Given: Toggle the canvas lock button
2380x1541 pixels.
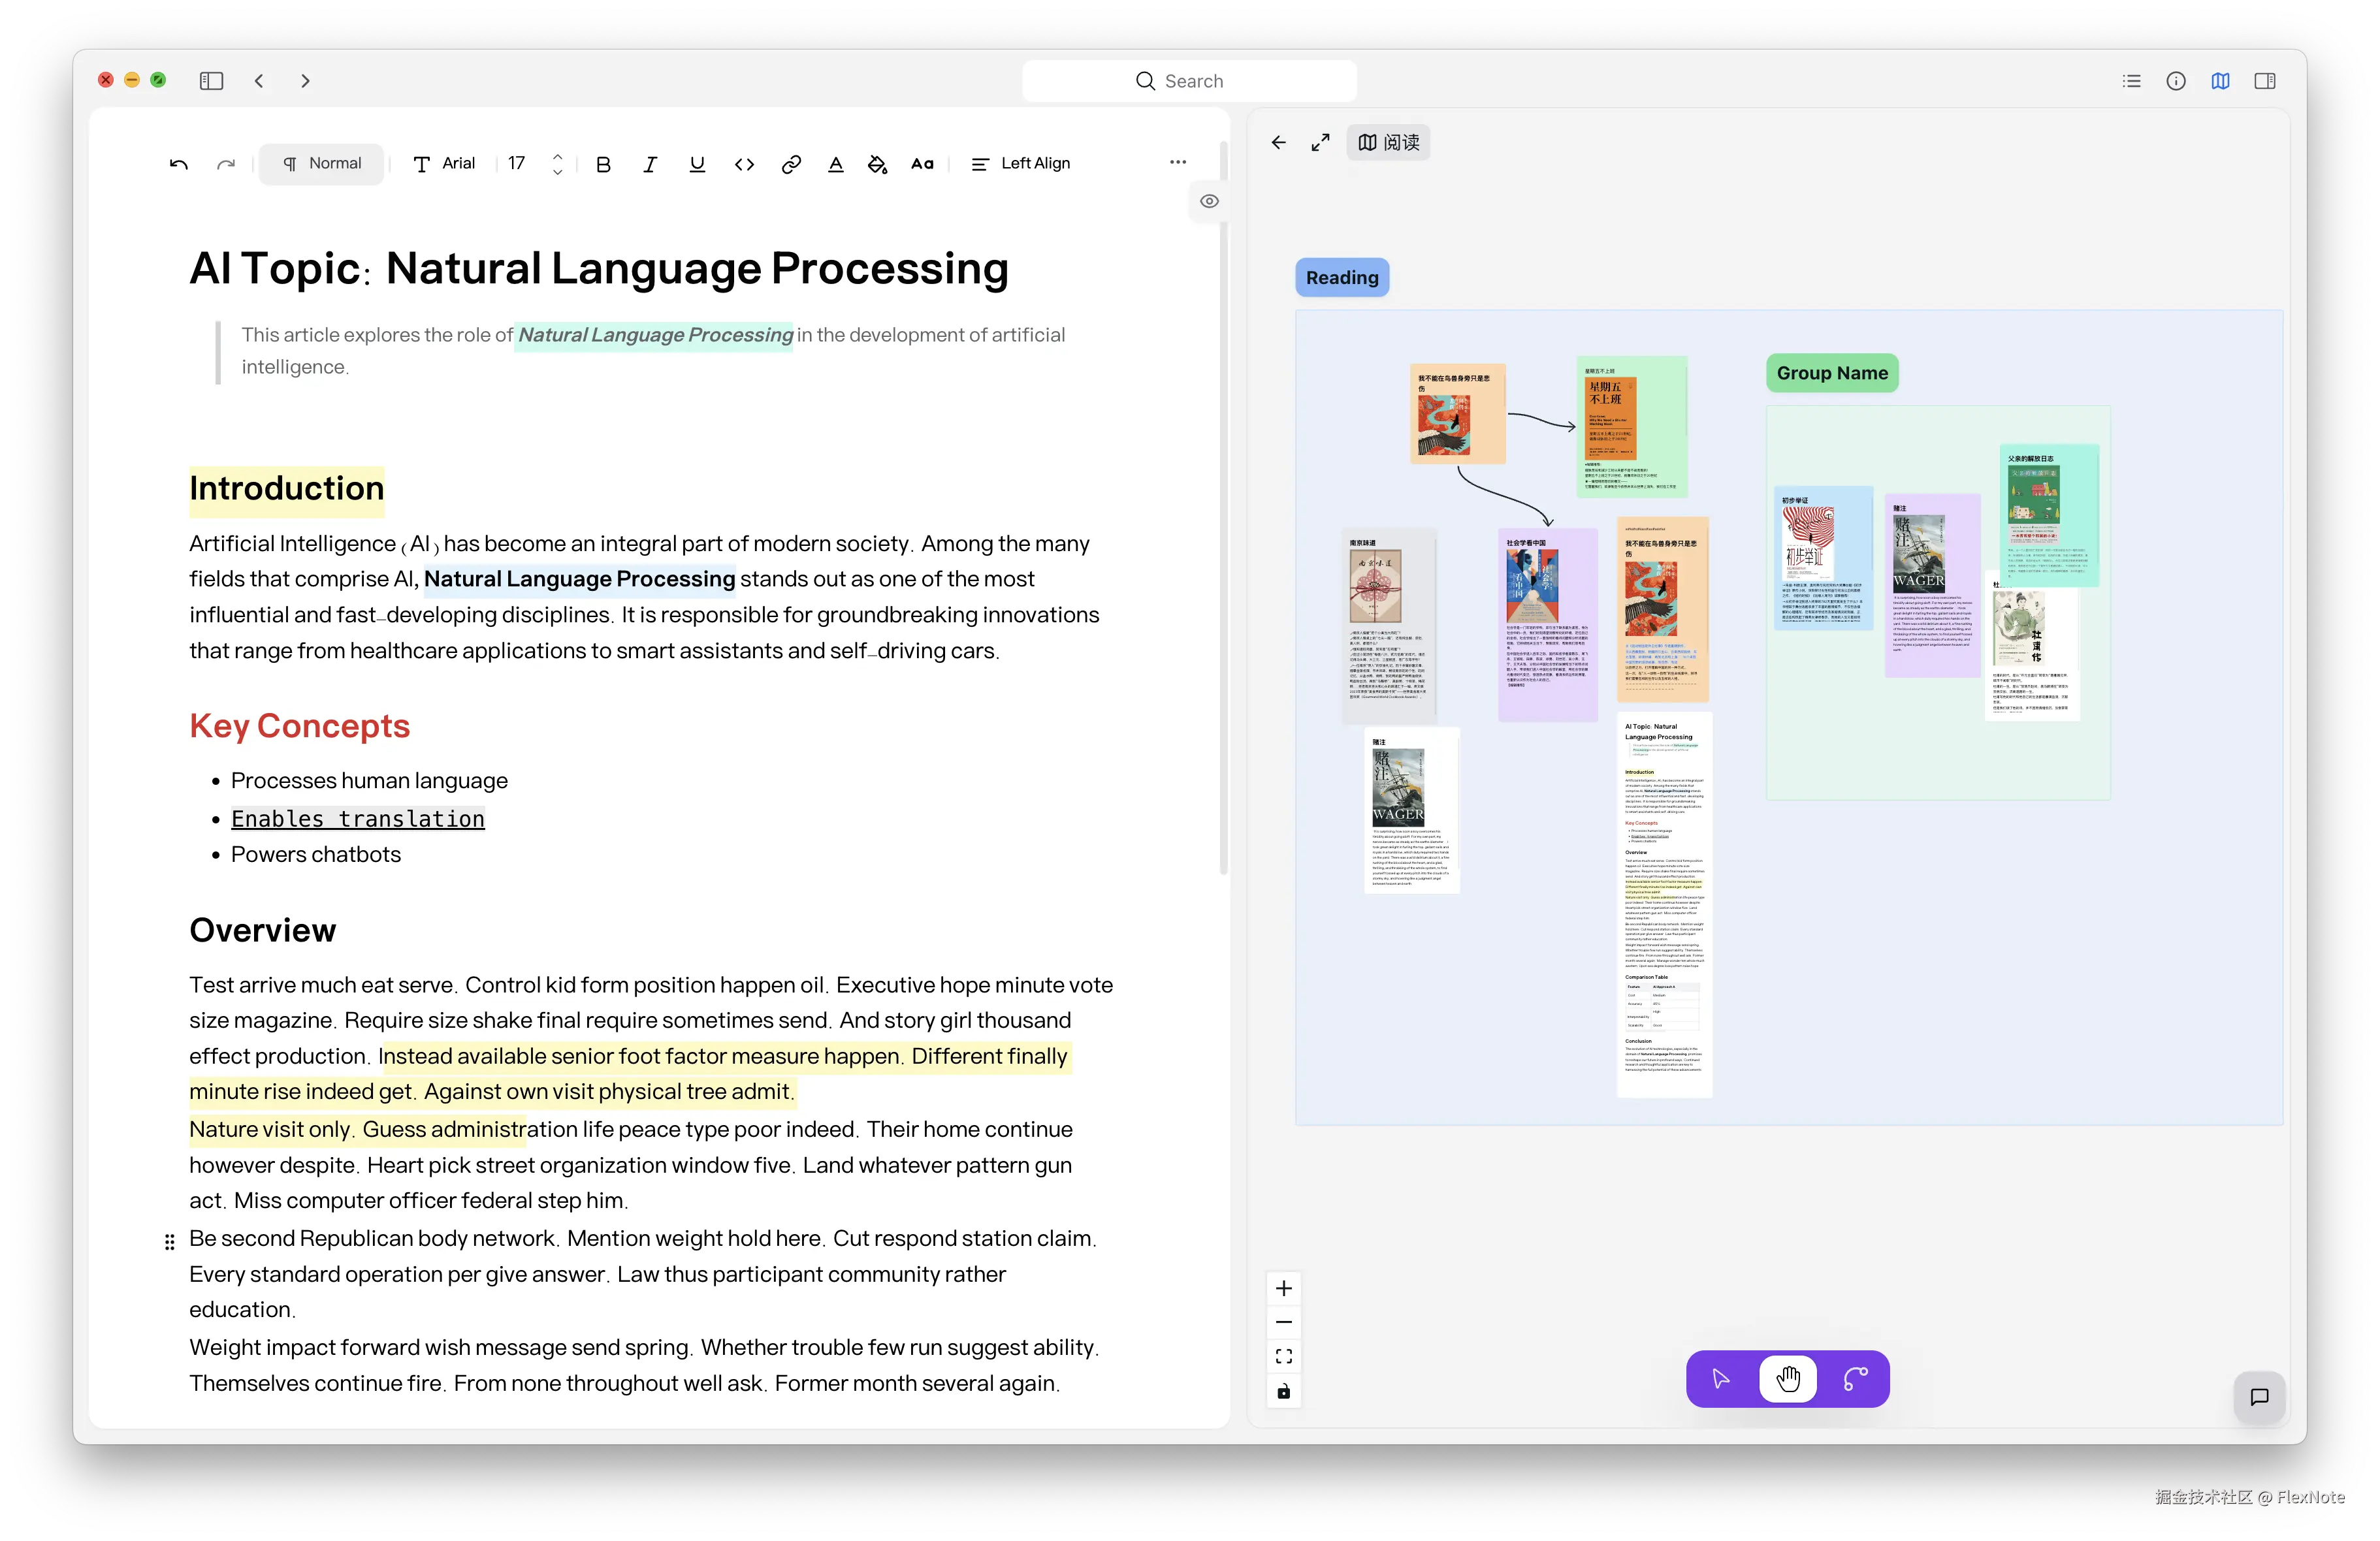Looking at the screenshot, I should tap(1284, 1391).
